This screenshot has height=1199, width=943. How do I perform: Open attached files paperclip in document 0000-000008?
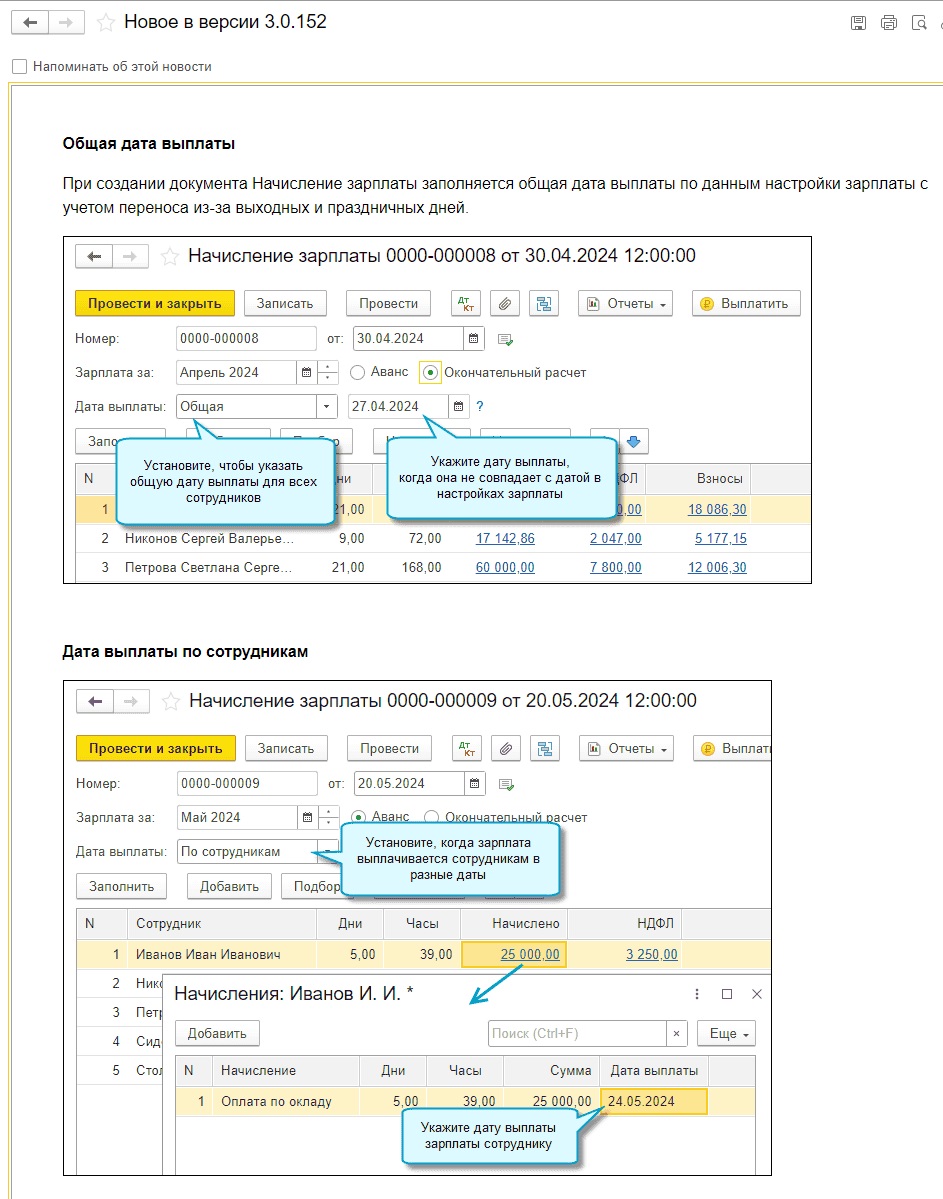pyautogui.click(x=505, y=304)
